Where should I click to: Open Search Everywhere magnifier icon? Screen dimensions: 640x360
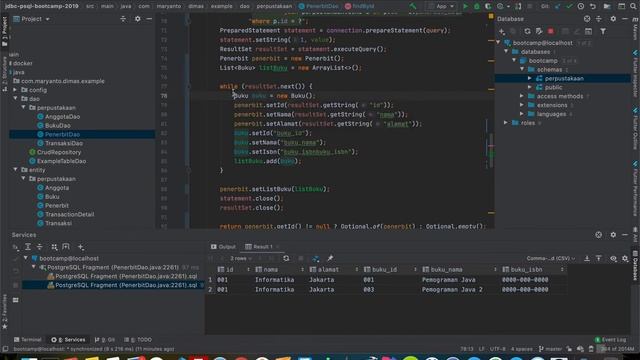coord(633,7)
